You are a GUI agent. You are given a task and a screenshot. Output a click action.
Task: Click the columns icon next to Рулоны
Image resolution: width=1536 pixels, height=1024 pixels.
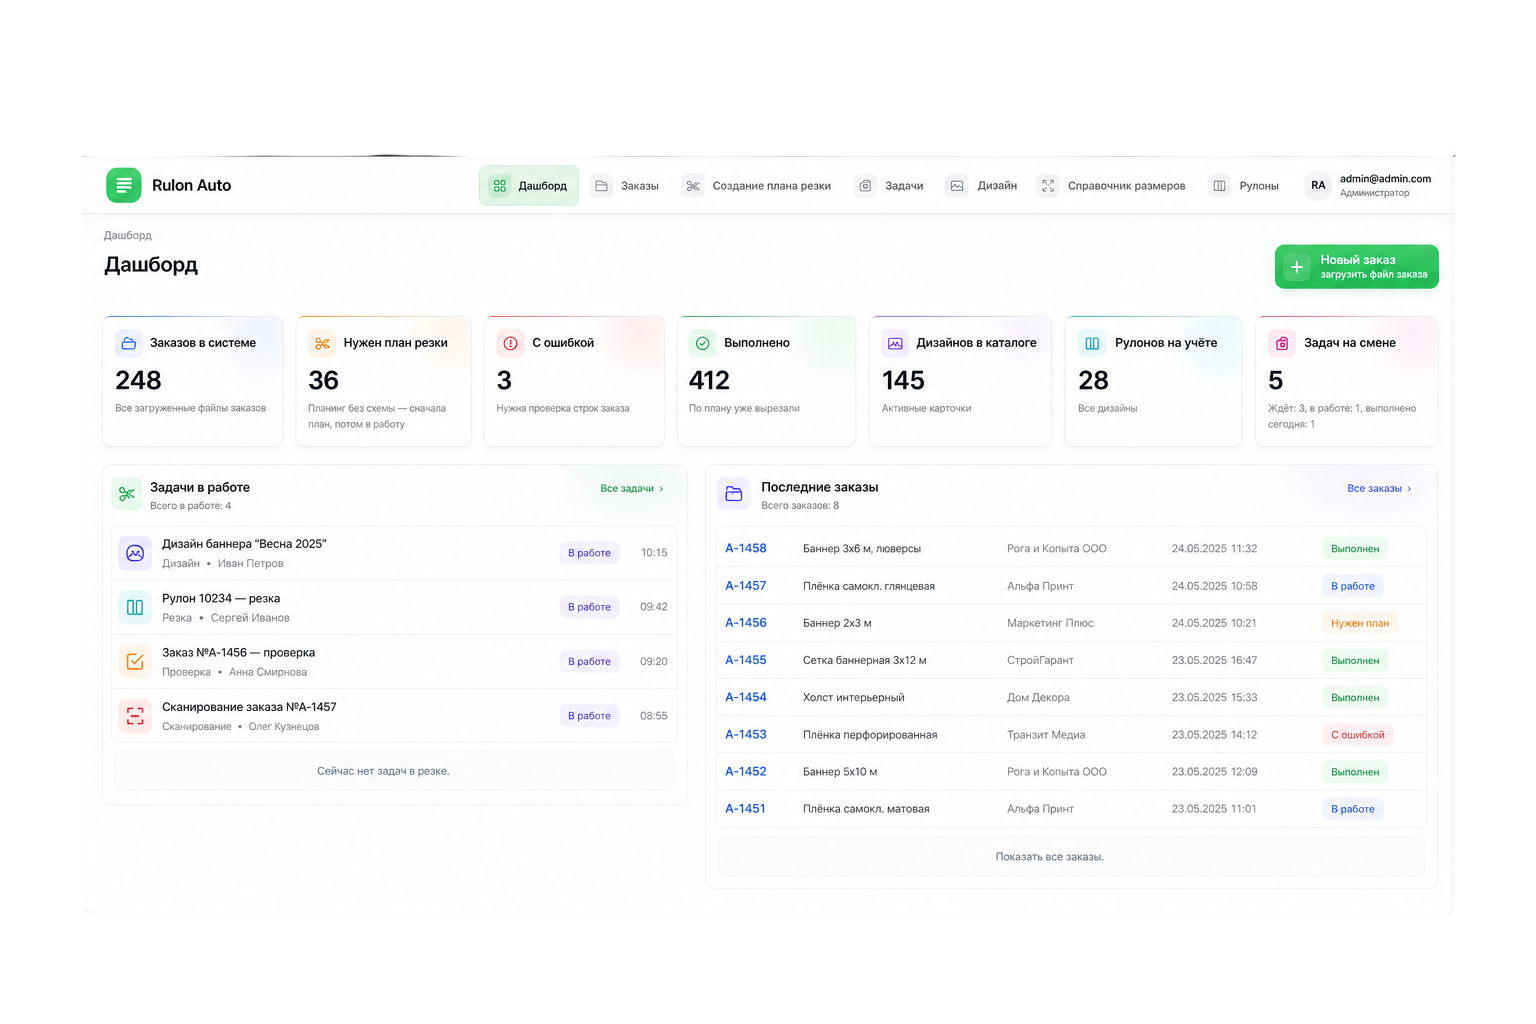pos(1219,186)
